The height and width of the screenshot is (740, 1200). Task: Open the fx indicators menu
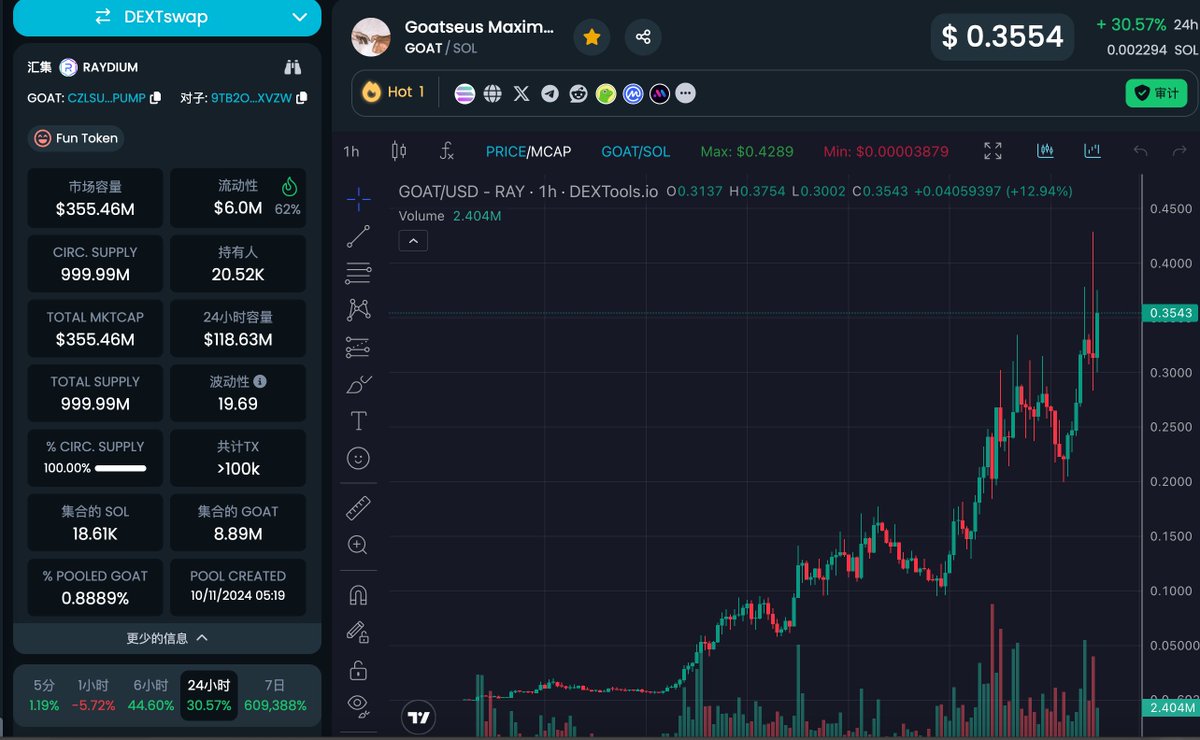[447, 152]
